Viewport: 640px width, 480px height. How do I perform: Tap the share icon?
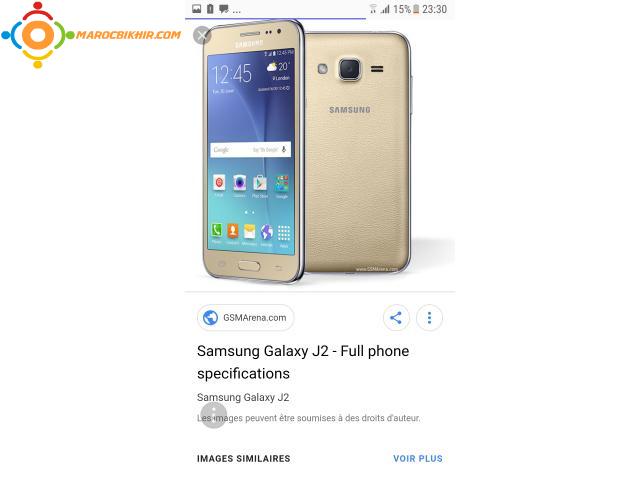[x=396, y=318]
